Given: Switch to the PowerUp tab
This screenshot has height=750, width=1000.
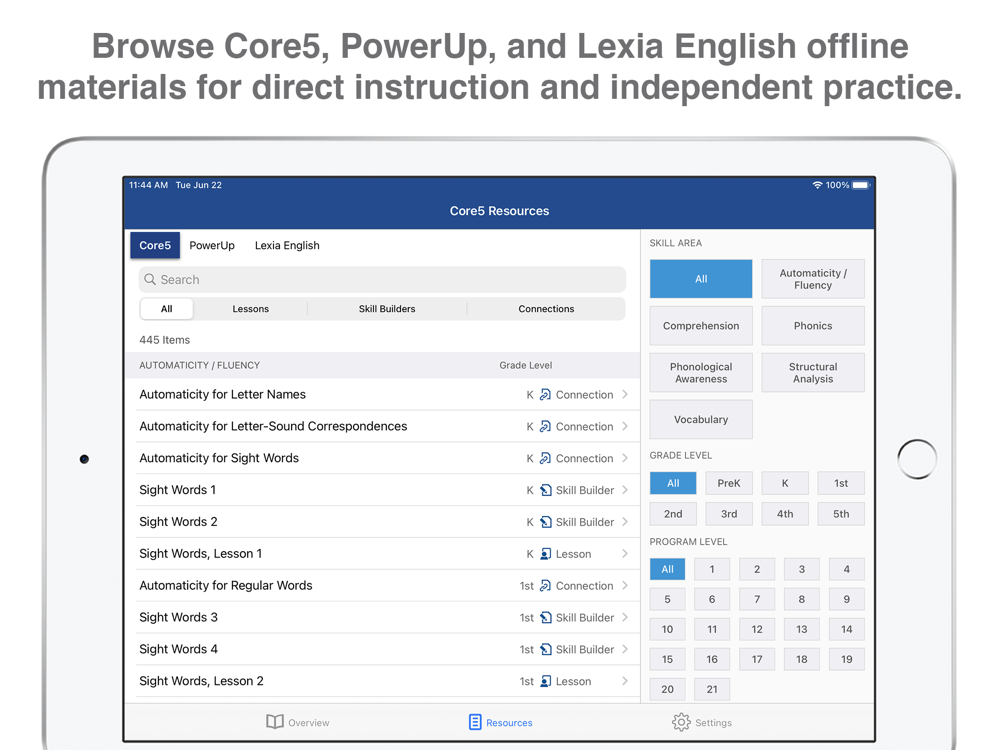Looking at the screenshot, I should pyautogui.click(x=212, y=246).
